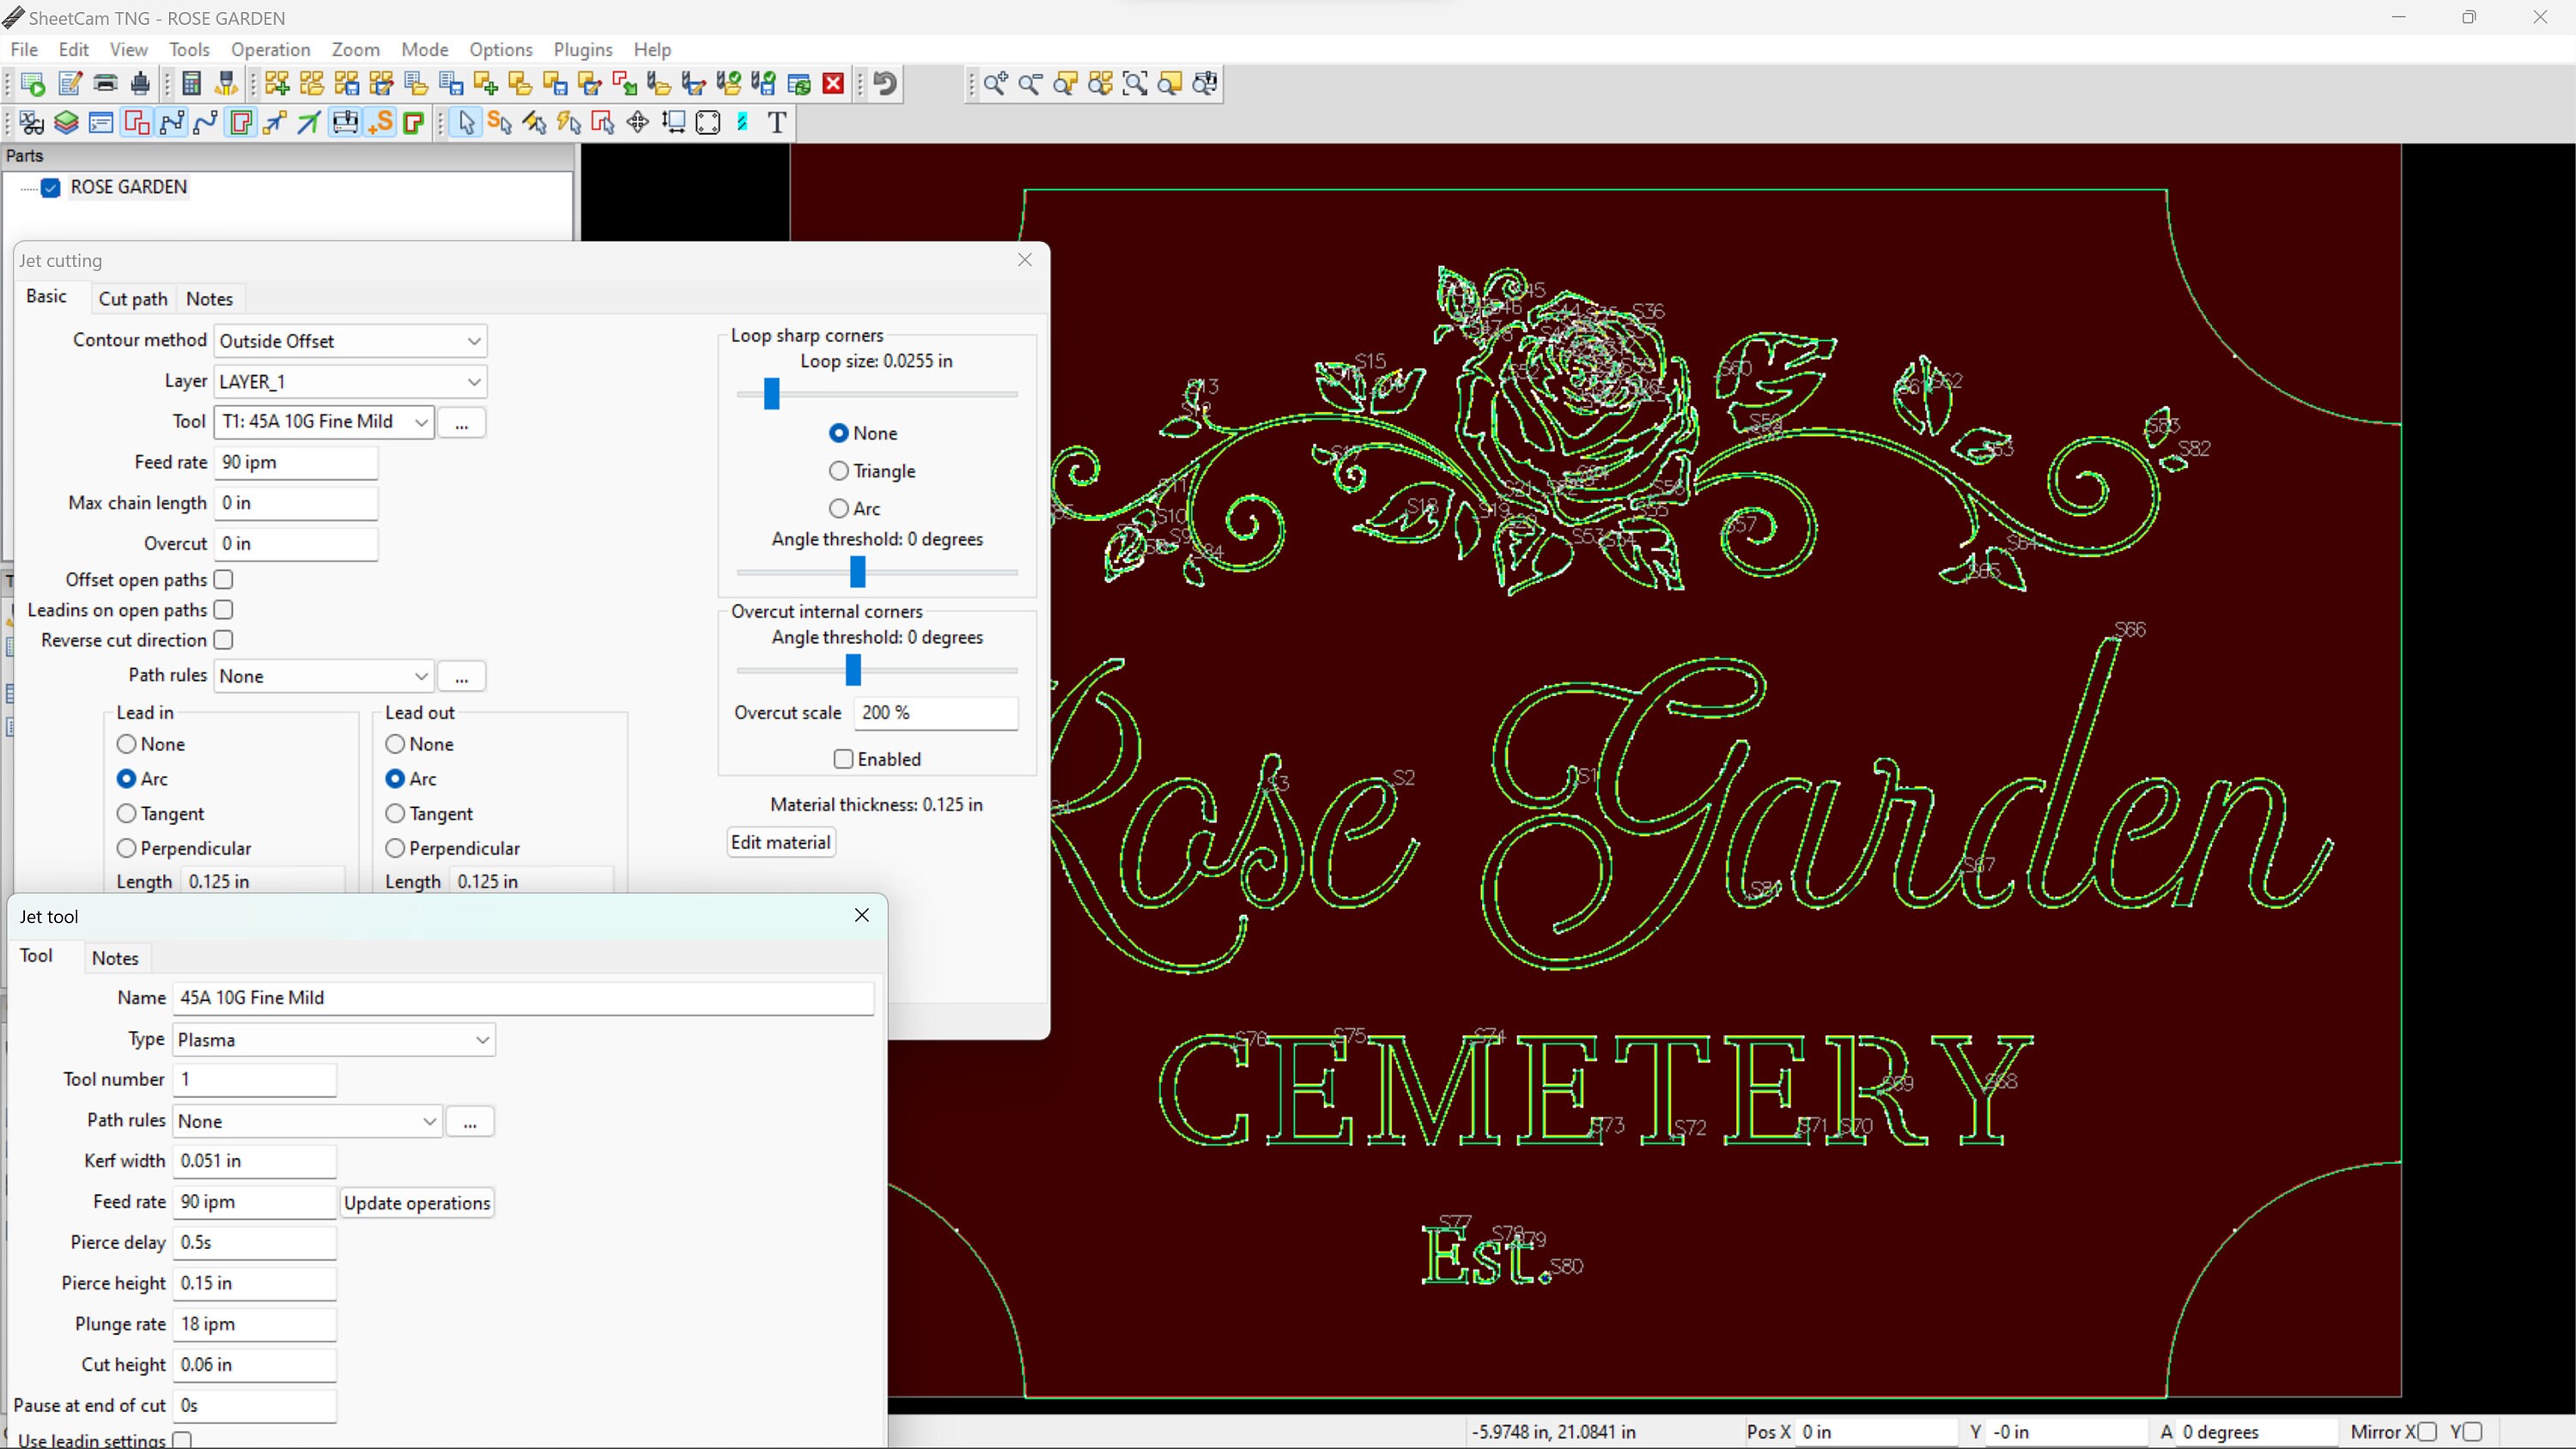The image size is (2576, 1449).
Task: Click the Undo icon on the toolbar
Action: click(x=884, y=84)
